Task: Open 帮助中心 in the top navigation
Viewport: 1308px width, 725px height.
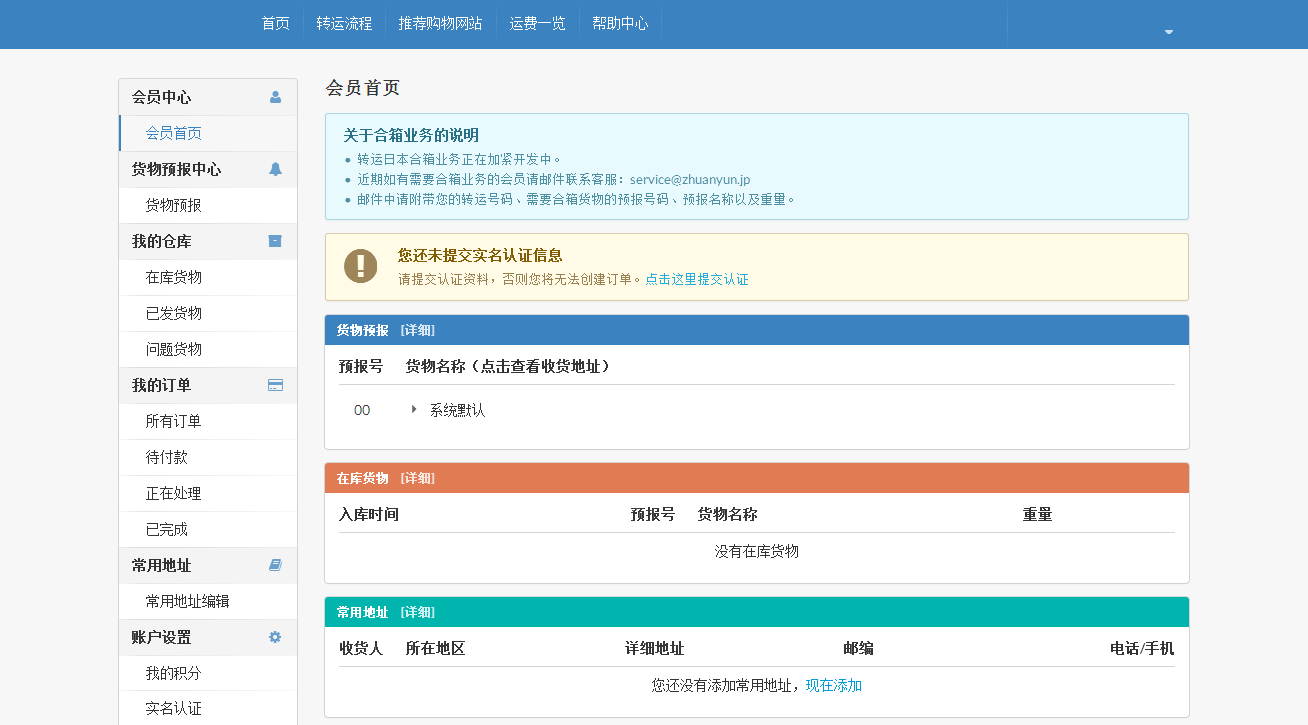Action: (x=620, y=23)
